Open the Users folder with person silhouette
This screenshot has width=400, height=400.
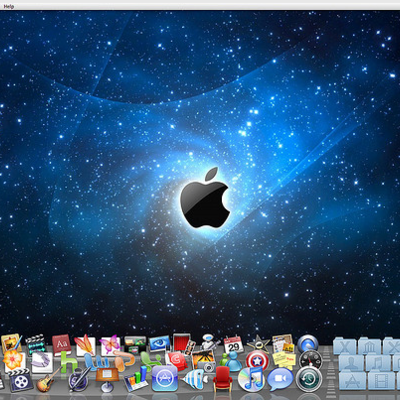coord(351,363)
